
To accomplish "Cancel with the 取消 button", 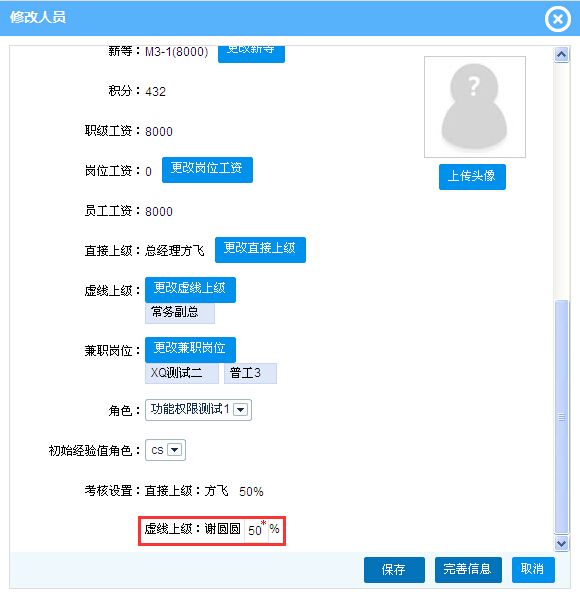I will point(533,570).
